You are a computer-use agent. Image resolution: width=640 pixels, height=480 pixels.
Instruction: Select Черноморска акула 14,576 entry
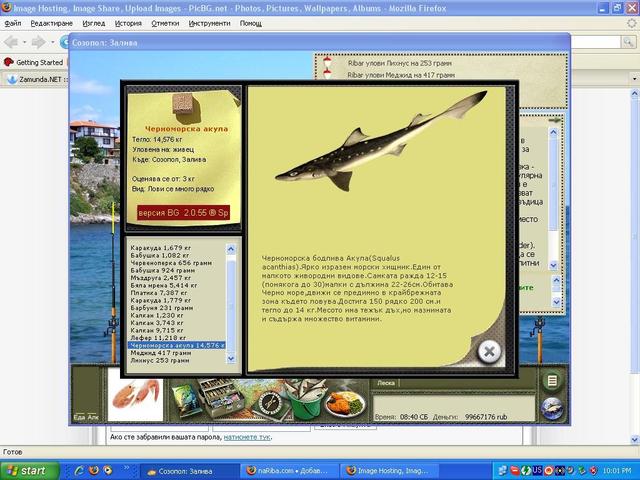(177, 345)
